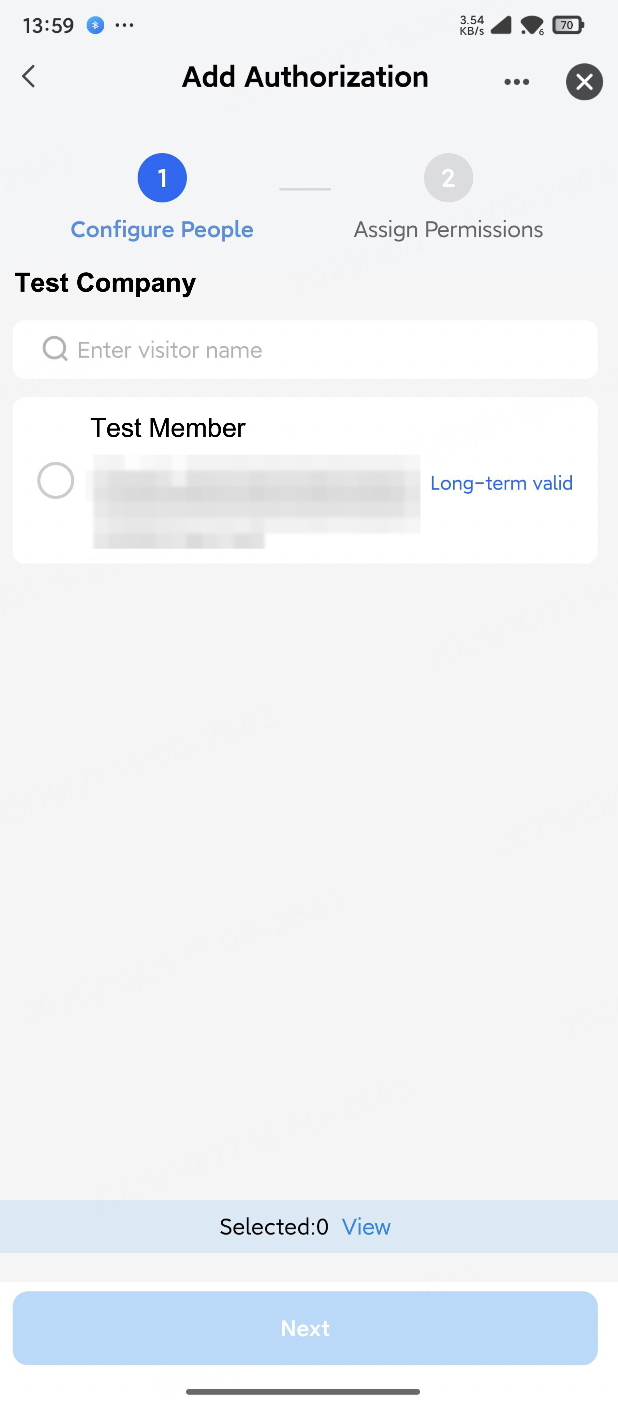Switch to Configure People step

162,229
